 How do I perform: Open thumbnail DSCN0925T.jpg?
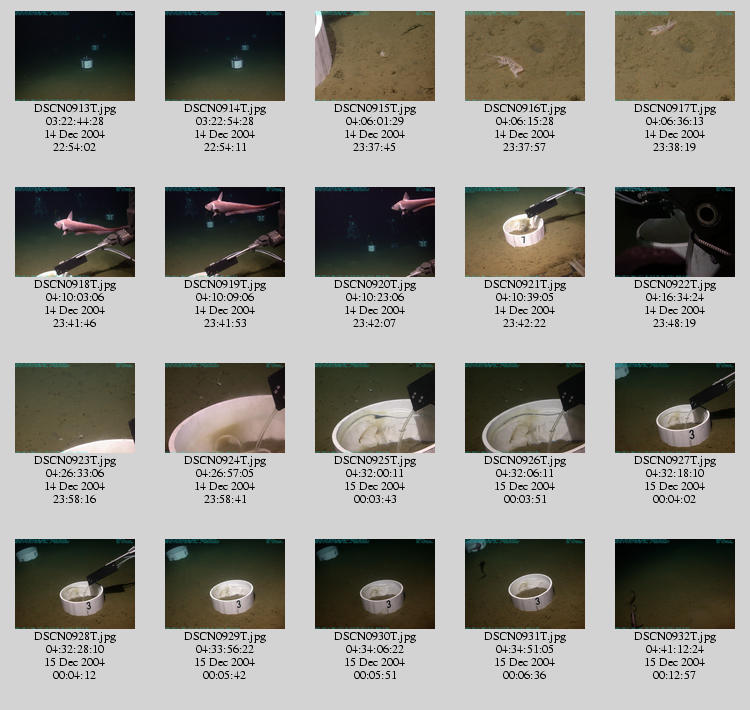pyautogui.click(x=375, y=408)
